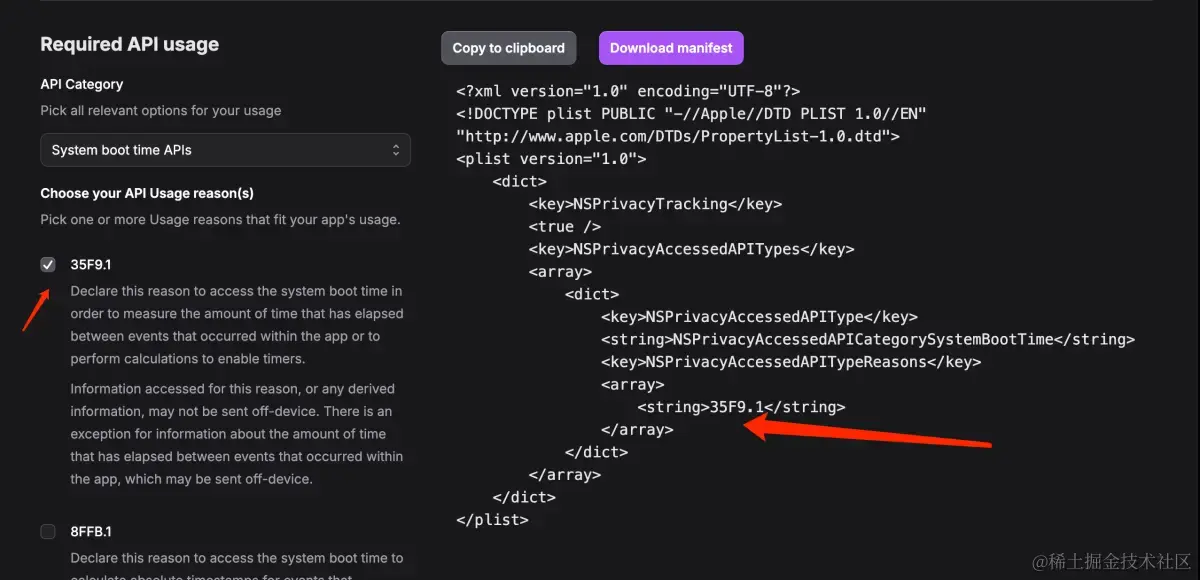This screenshot has width=1200, height=580.
Task: Click the xml version declaration line
Action: (628, 91)
